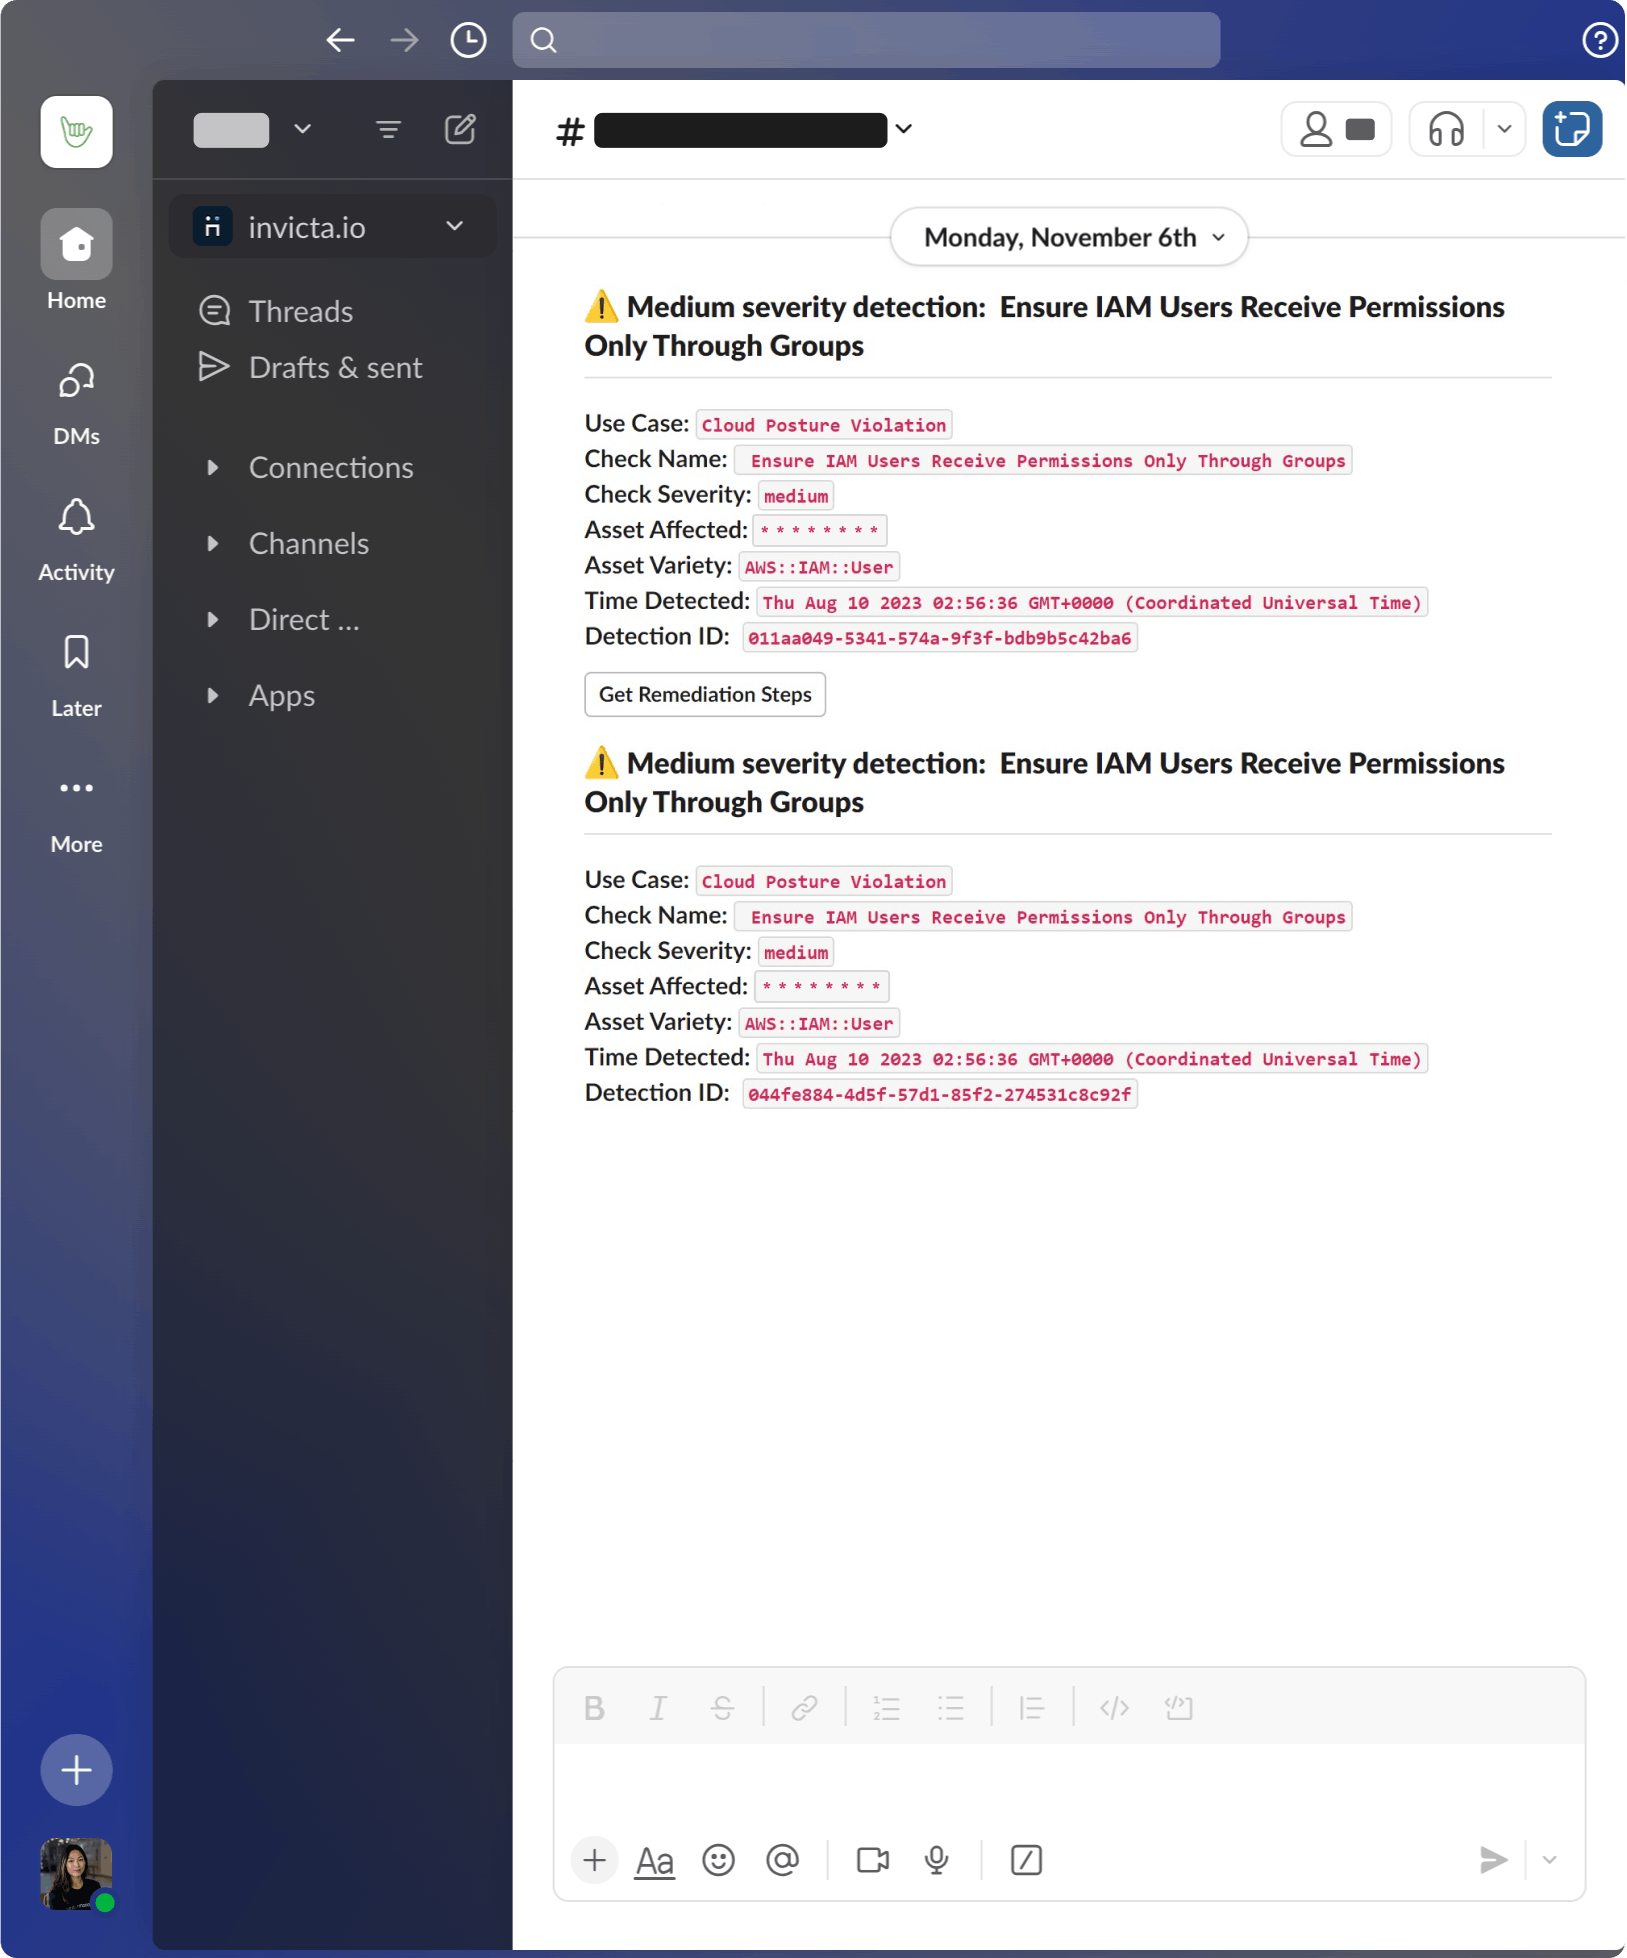Open the sidebar filter icon
Image resolution: width=1627 pixels, height=1958 pixels.
(x=388, y=129)
